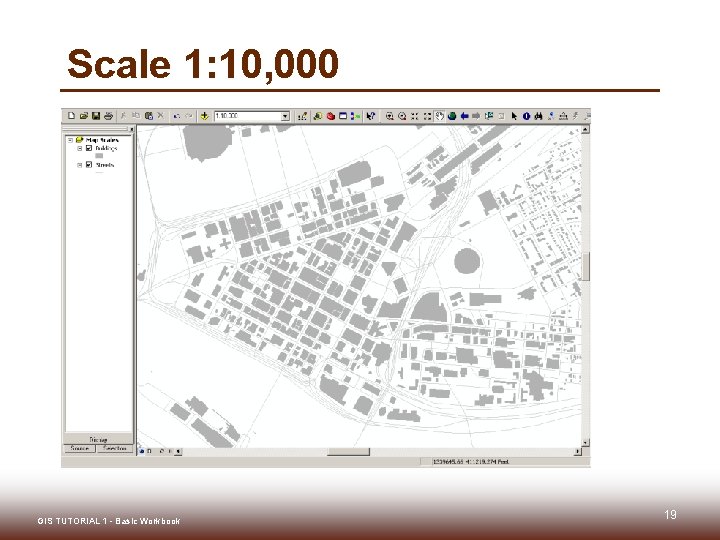
Task: Open the Editor toolbar icon
Action: pyautogui.click(x=302, y=116)
